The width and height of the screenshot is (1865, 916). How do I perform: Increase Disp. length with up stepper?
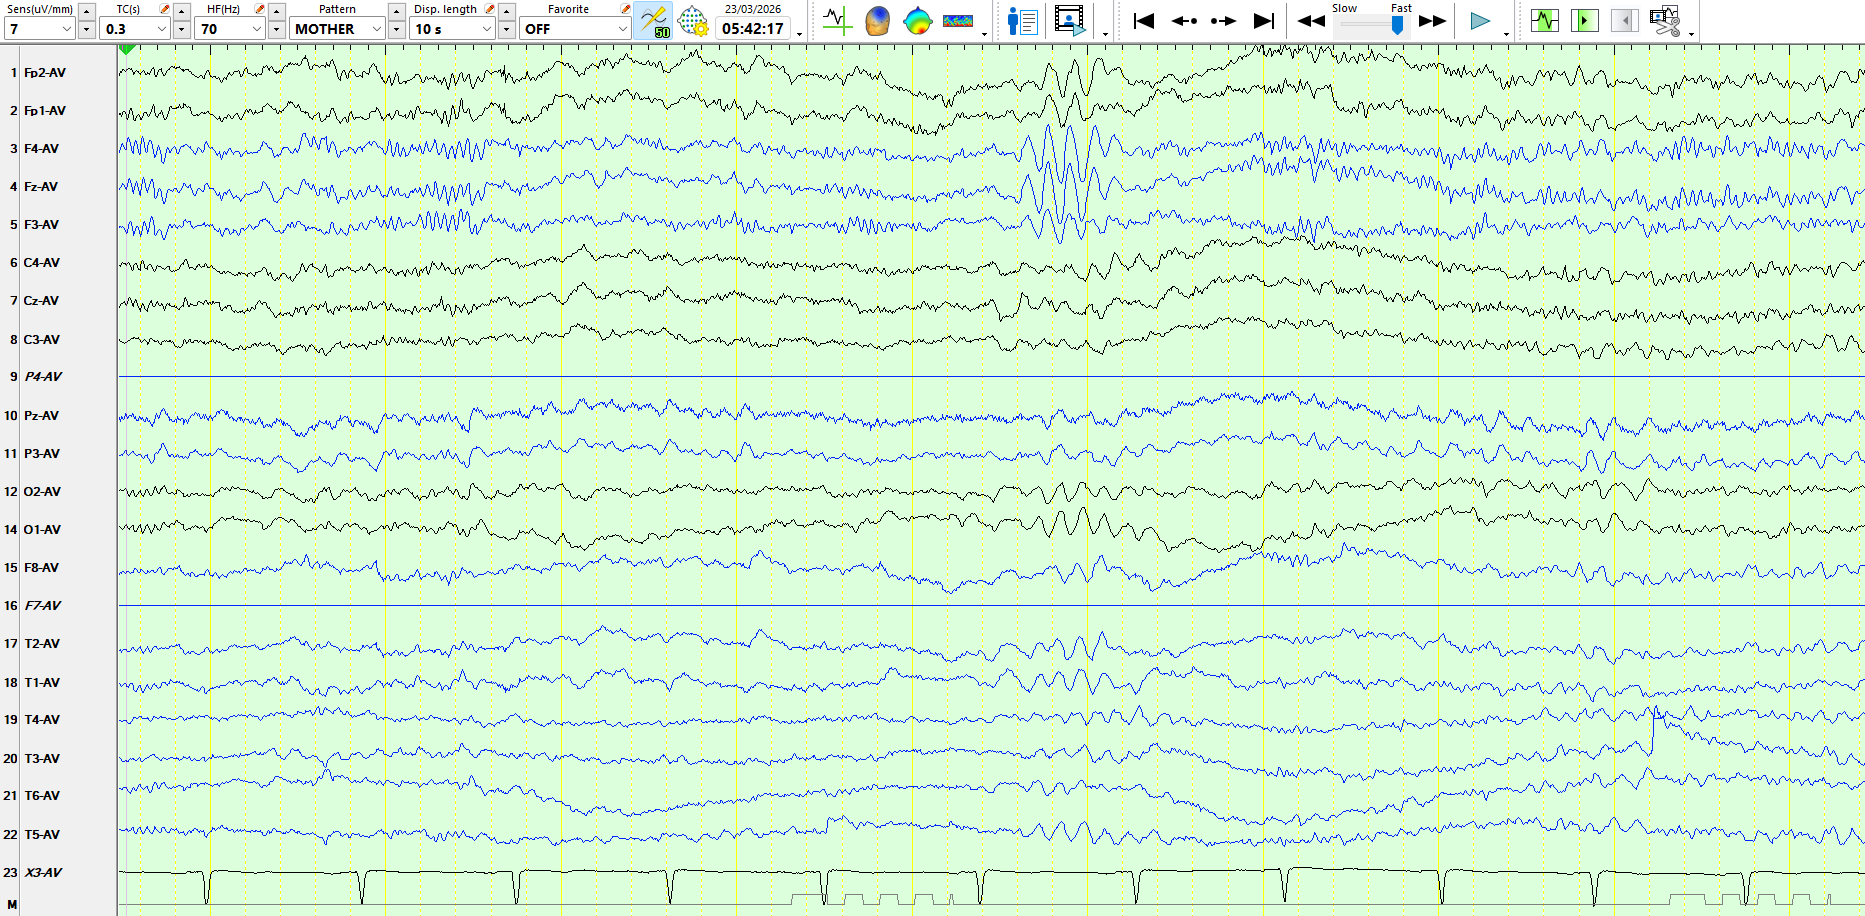506,11
